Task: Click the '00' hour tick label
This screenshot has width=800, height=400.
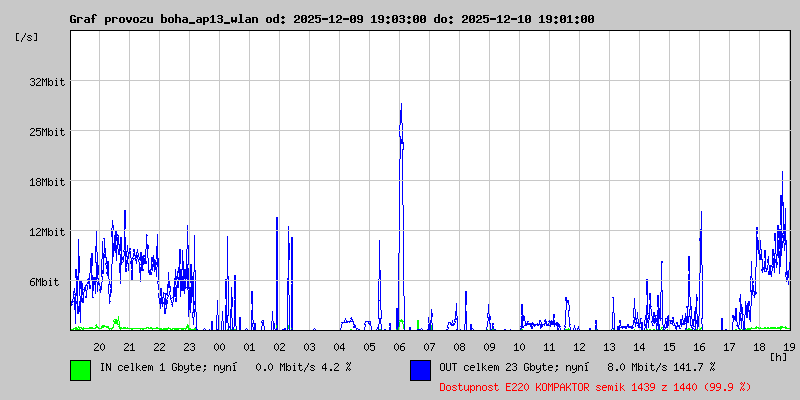Action: (x=219, y=347)
